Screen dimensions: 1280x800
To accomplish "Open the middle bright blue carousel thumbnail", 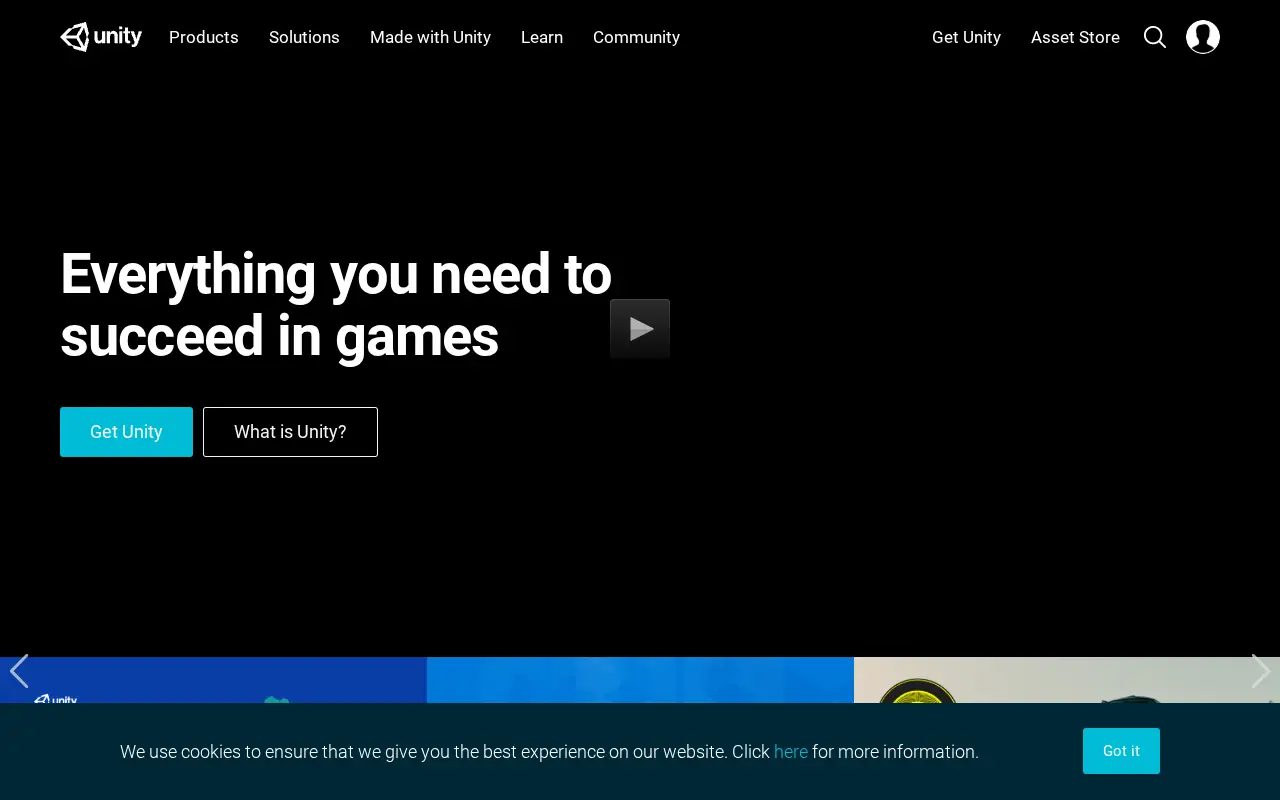I will coord(640,680).
